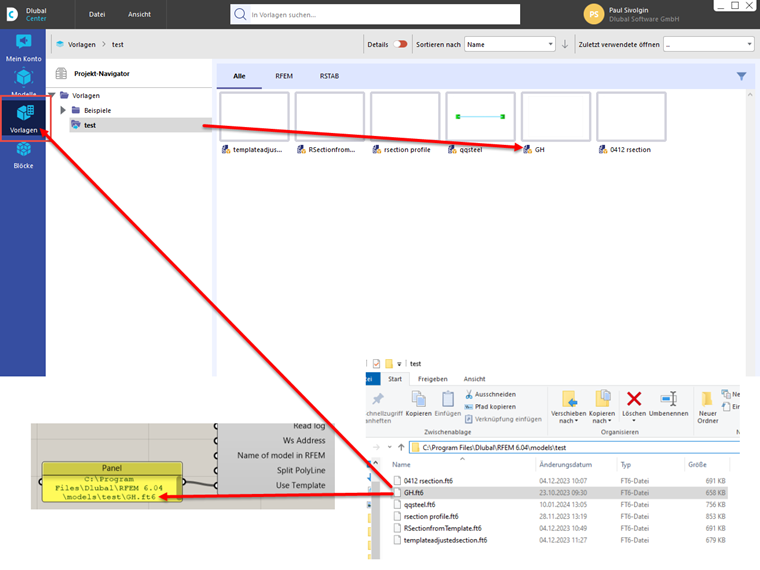Screen dimensions: 760x570
Task: Click Projekt-Navigator panel icon
Action: pos(61,74)
